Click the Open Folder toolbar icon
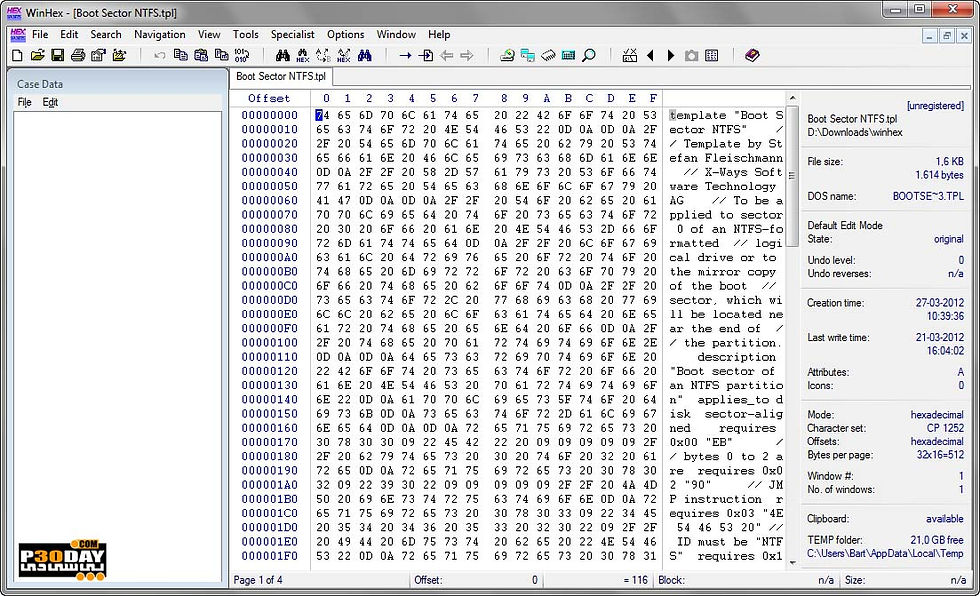980x596 pixels. pyautogui.click(x=119, y=56)
